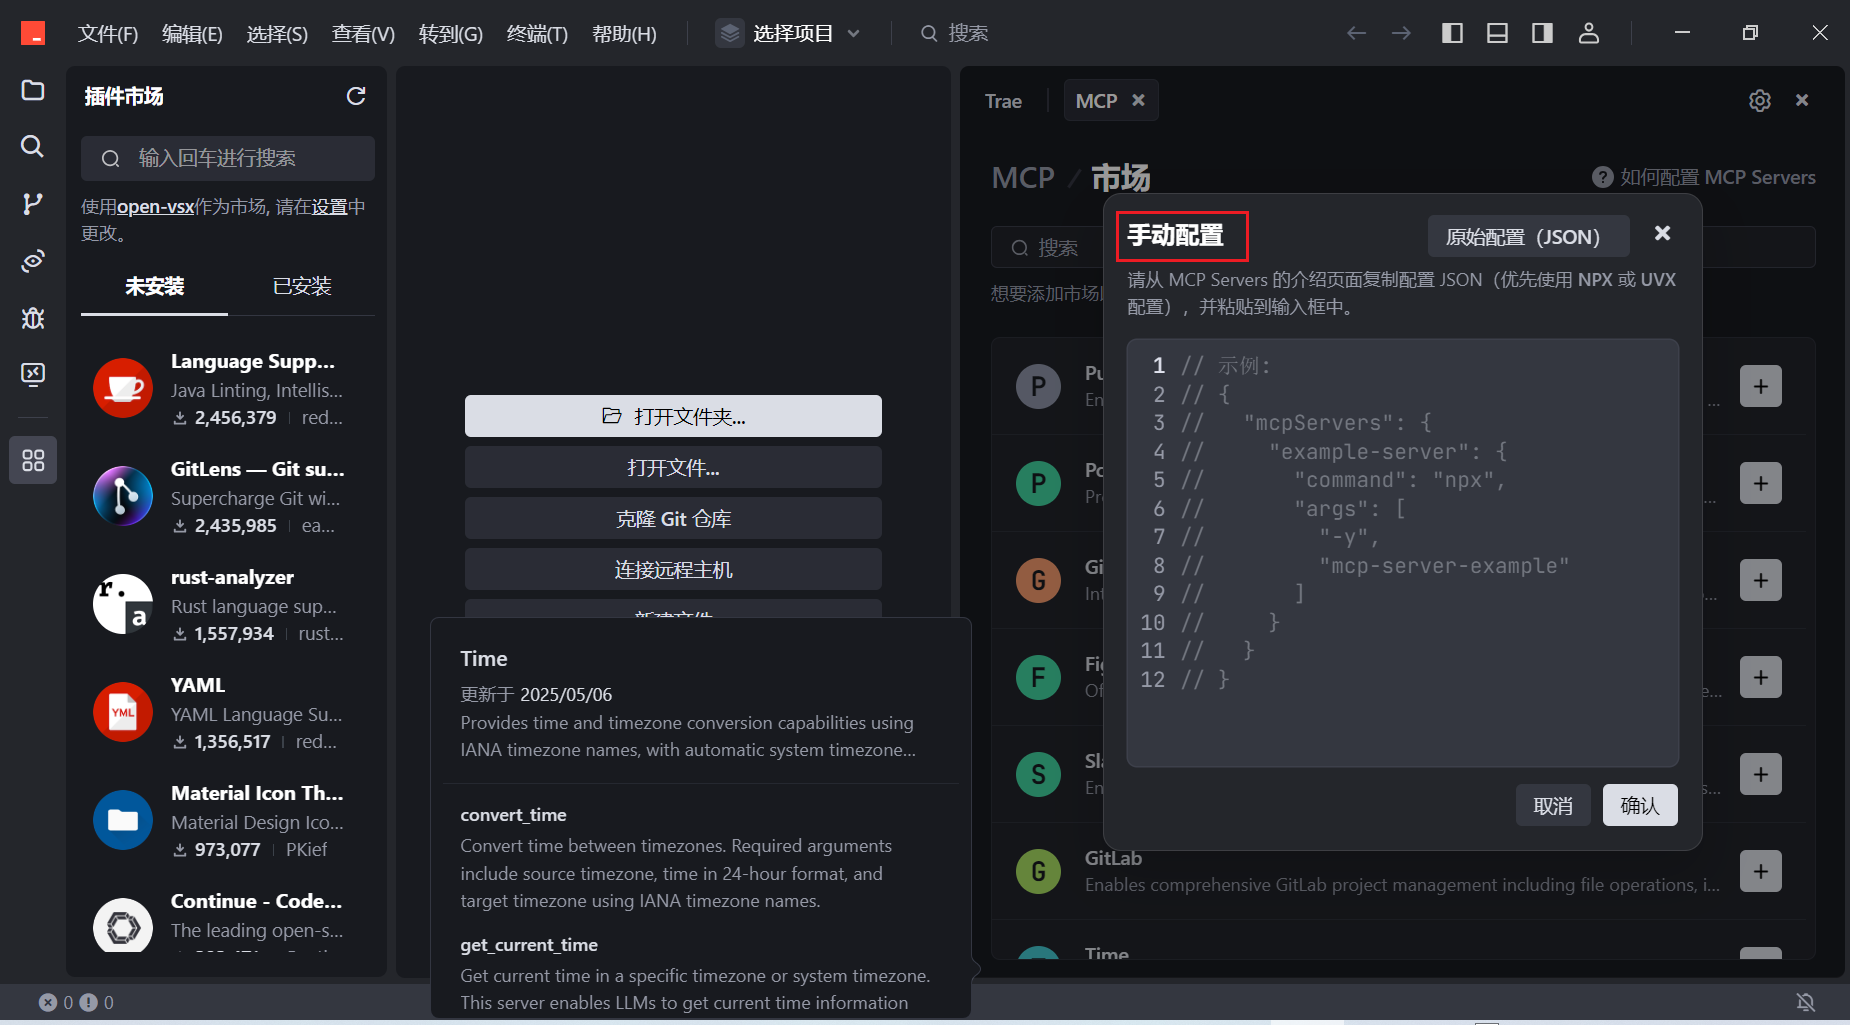Switch to the 已安装 tab
The image size is (1850, 1025).
click(301, 287)
